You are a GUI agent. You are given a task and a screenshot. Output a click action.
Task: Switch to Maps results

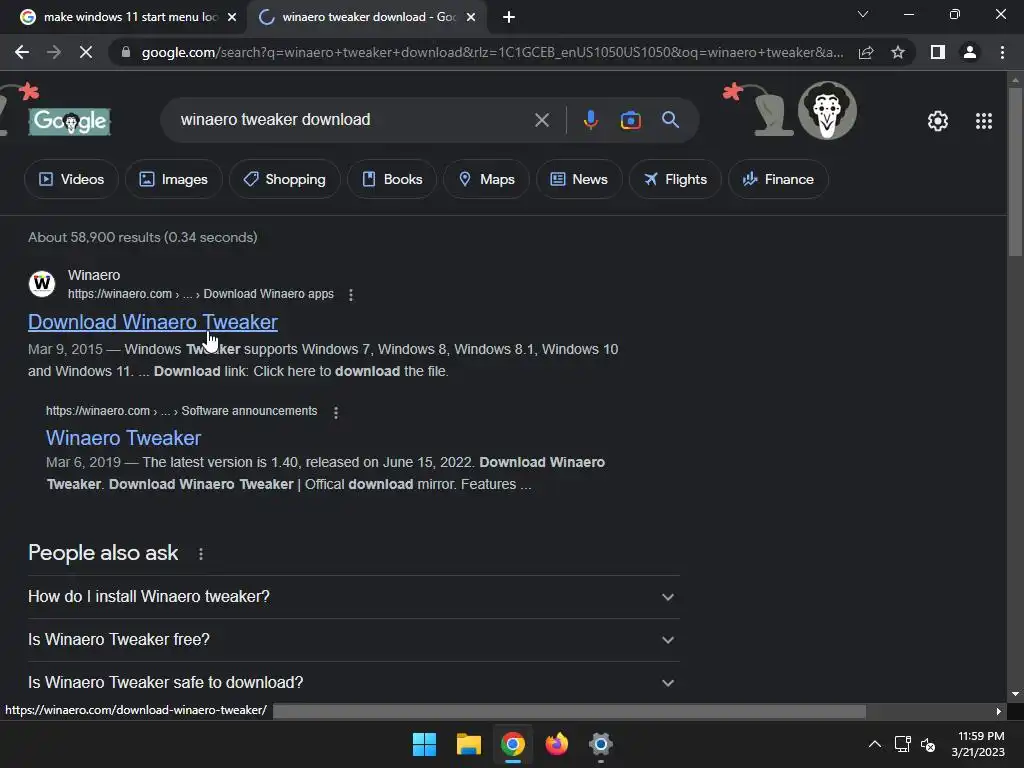click(x=486, y=179)
